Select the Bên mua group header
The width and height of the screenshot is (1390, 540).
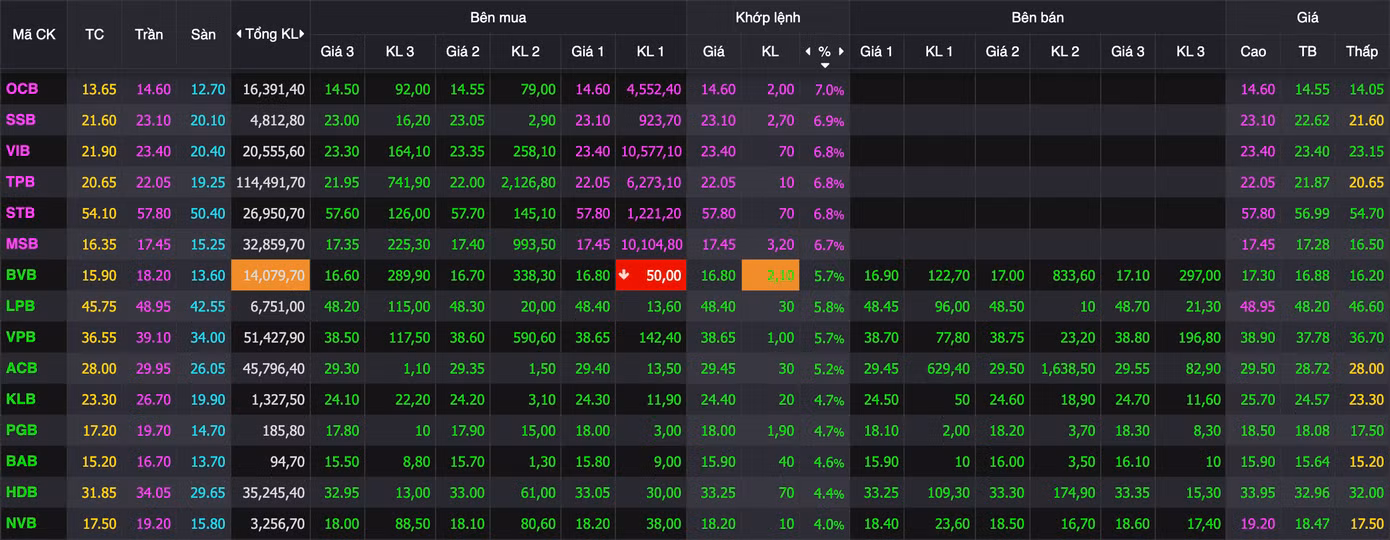[498, 17]
